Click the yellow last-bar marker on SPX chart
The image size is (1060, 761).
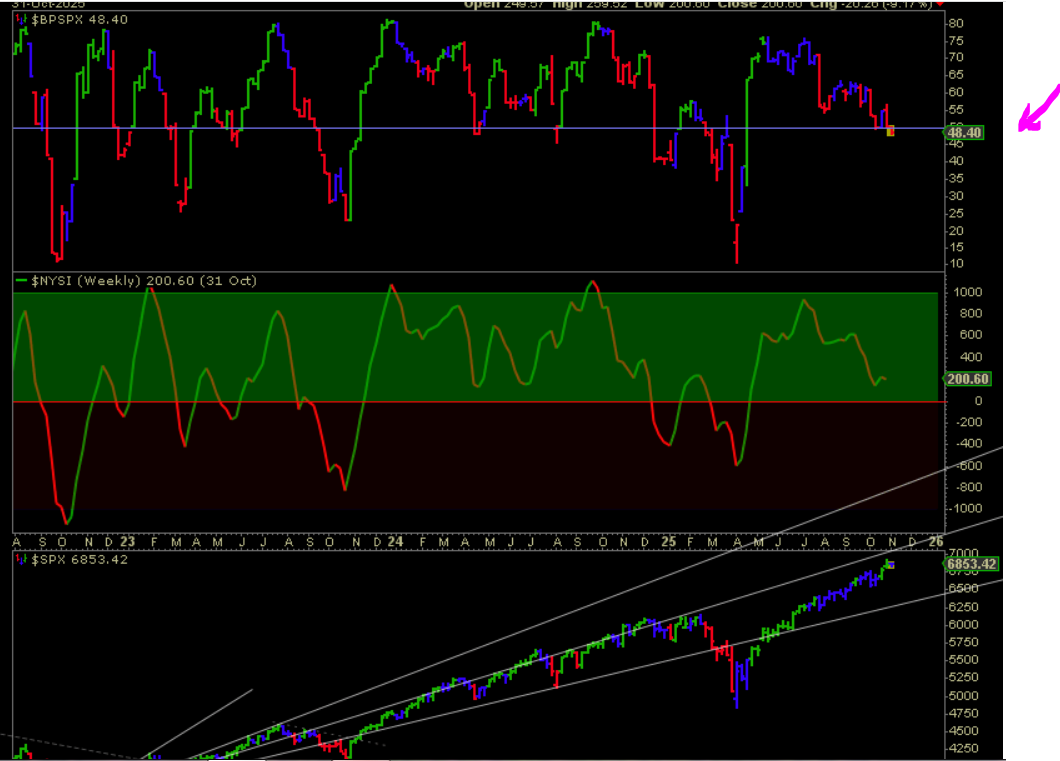tap(890, 565)
